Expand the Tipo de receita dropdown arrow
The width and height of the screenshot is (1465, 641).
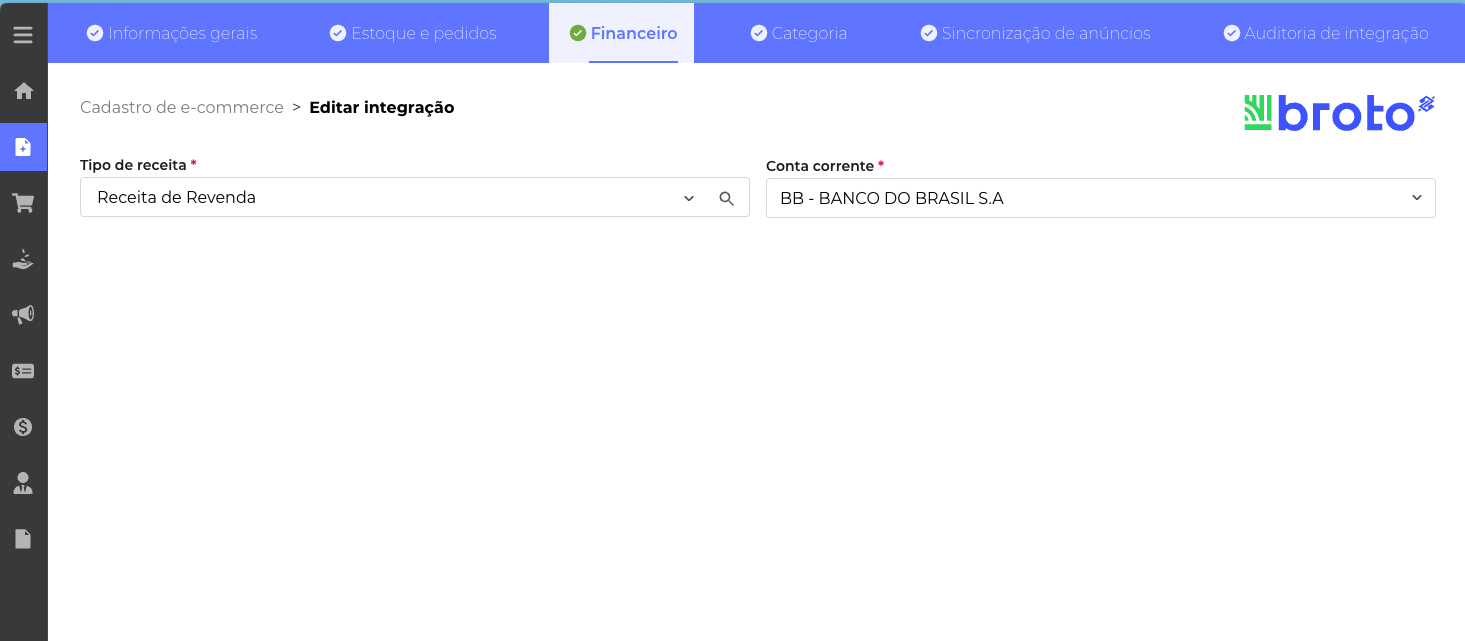(689, 198)
